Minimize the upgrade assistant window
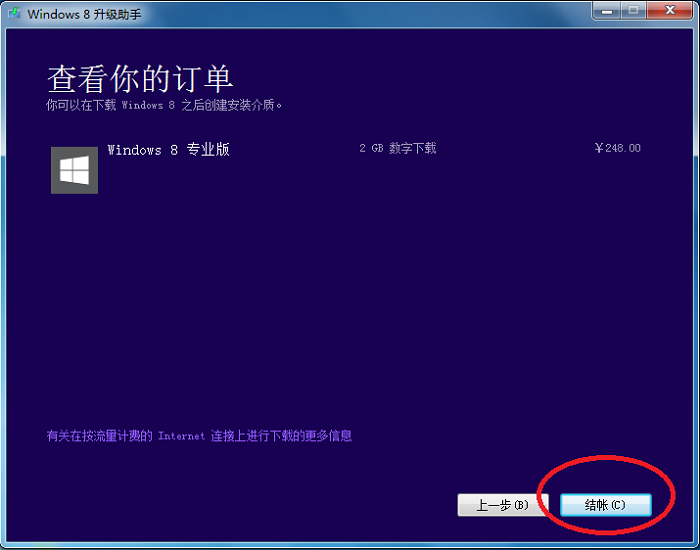 tap(607, 11)
